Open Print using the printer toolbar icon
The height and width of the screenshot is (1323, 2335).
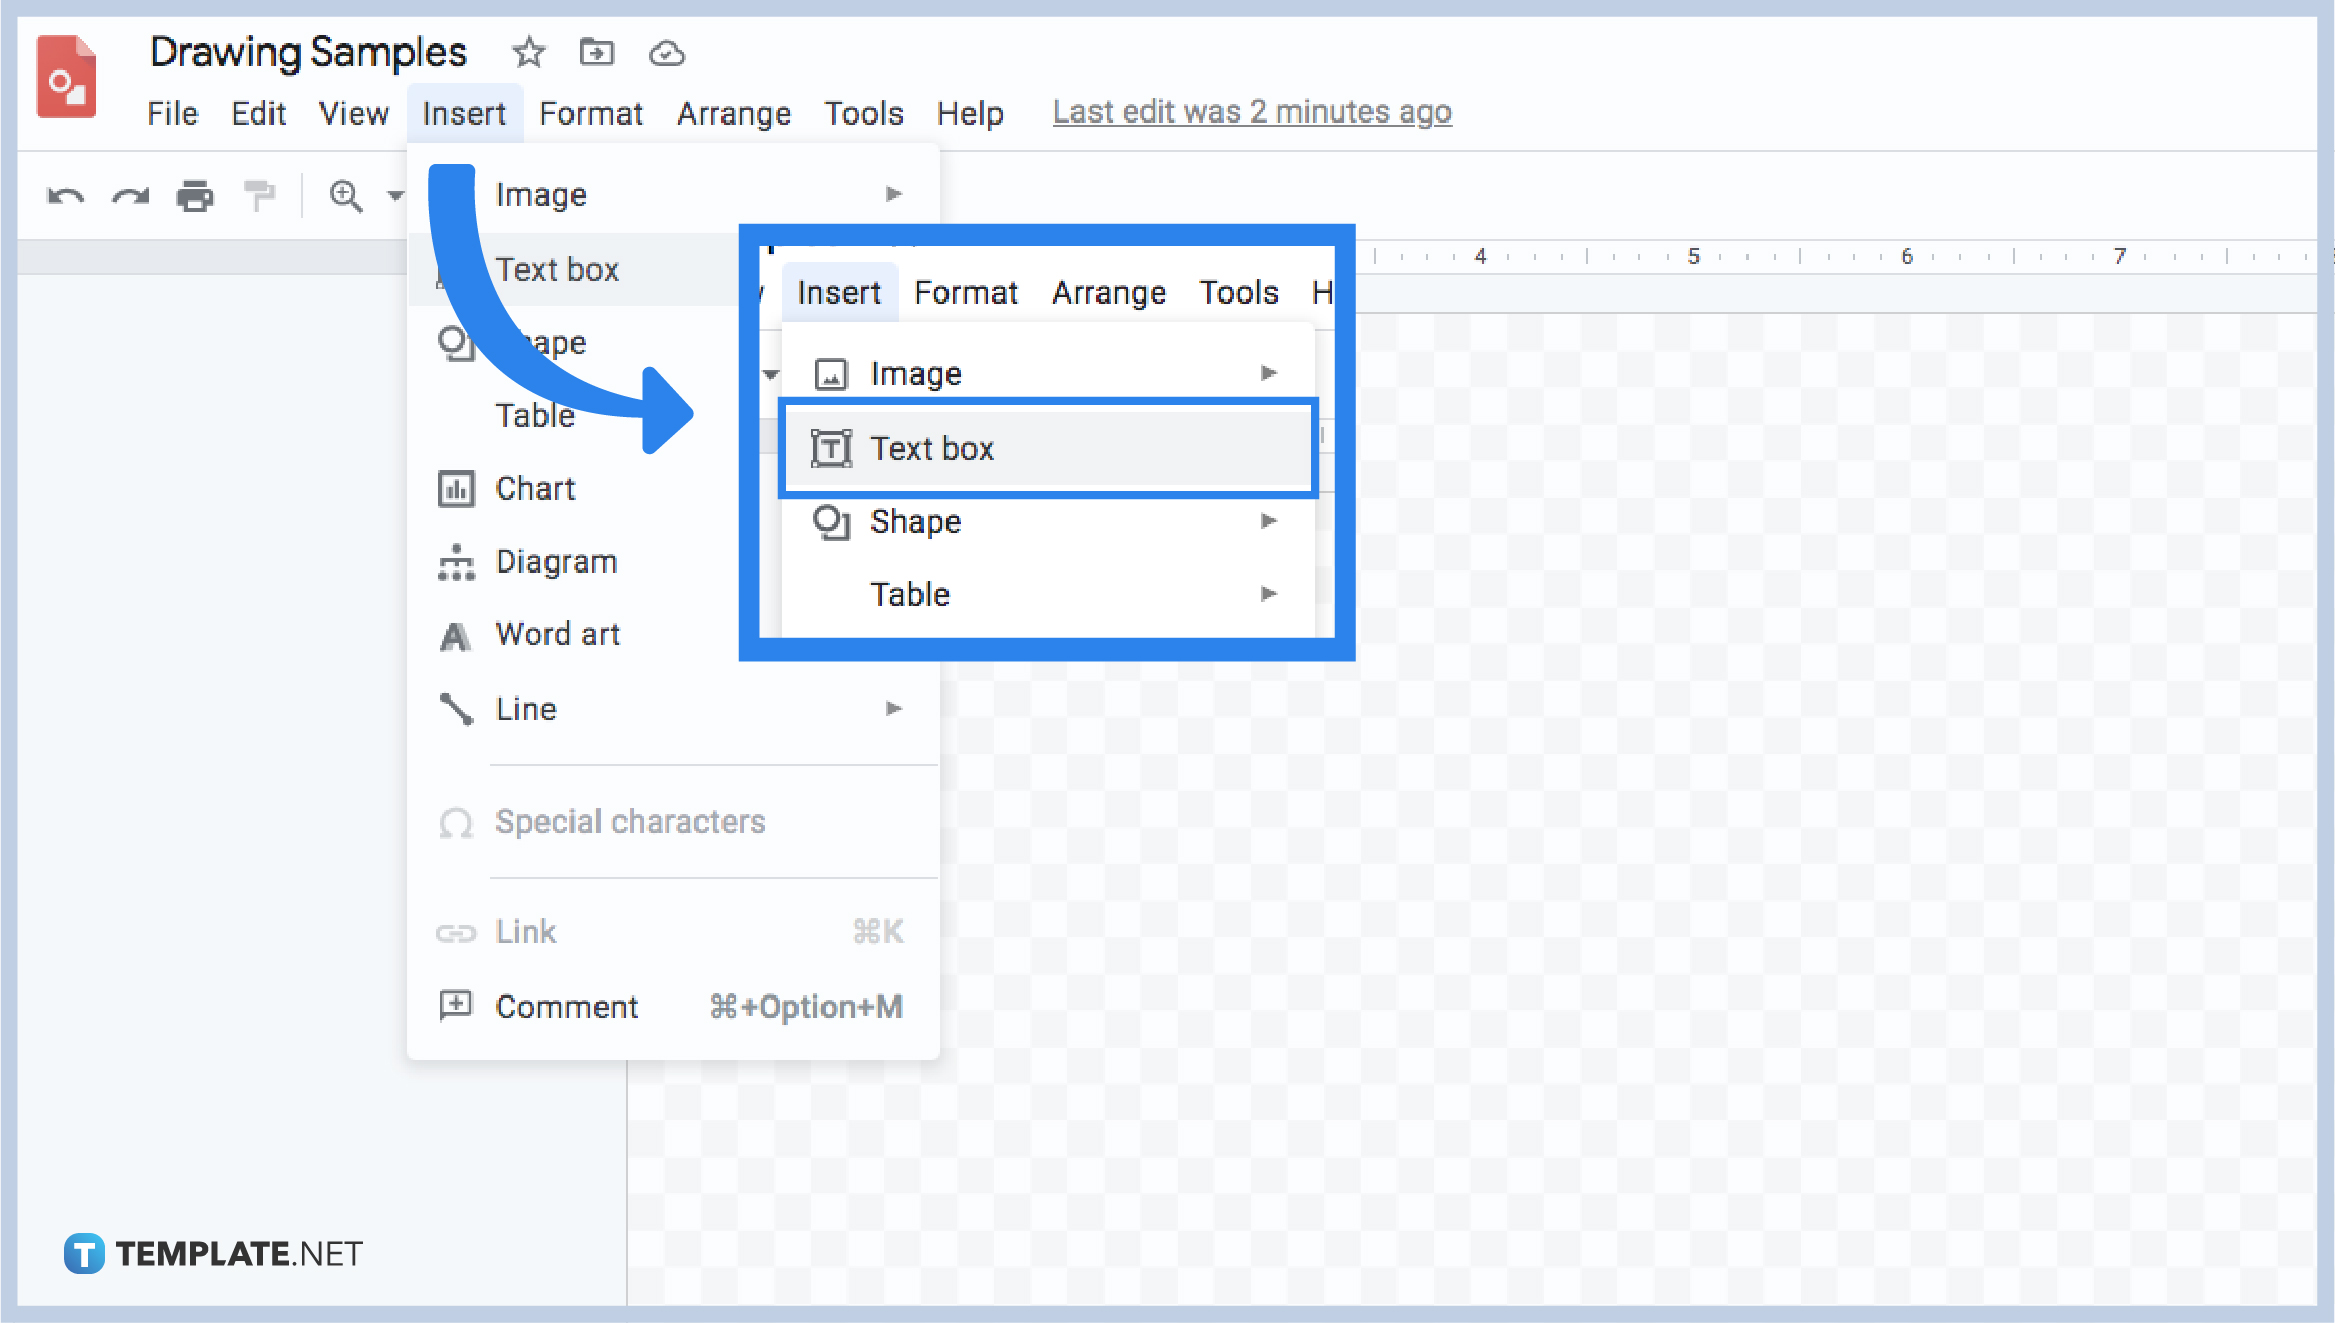tap(196, 195)
